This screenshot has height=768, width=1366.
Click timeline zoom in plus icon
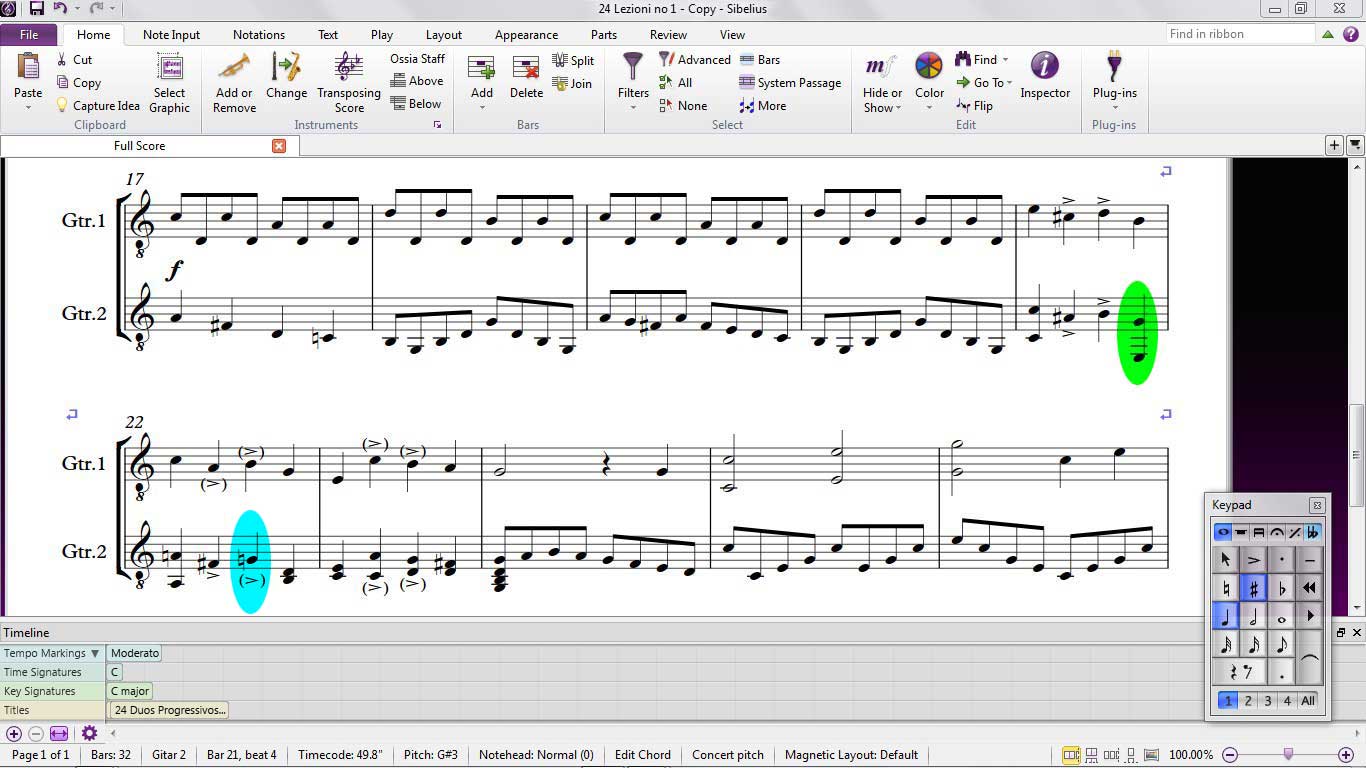click(x=14, y=733)
